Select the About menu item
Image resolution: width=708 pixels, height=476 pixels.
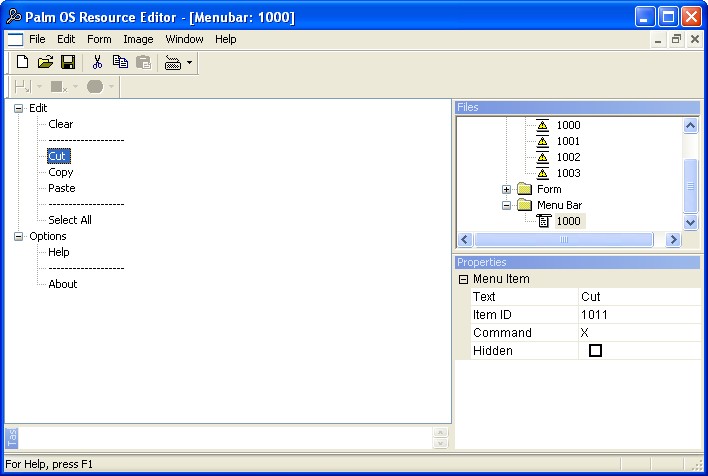pos(63,285)
